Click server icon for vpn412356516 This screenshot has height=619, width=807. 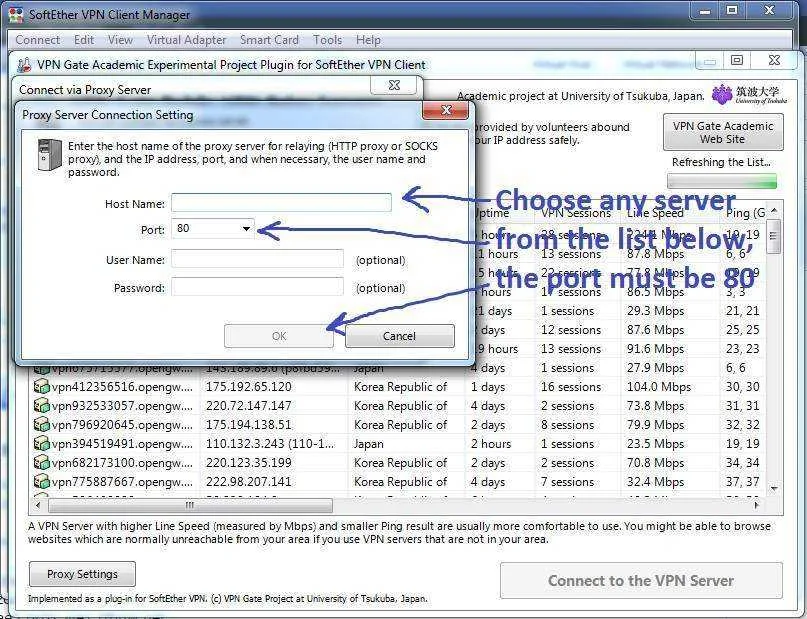(x=41, y=386)
